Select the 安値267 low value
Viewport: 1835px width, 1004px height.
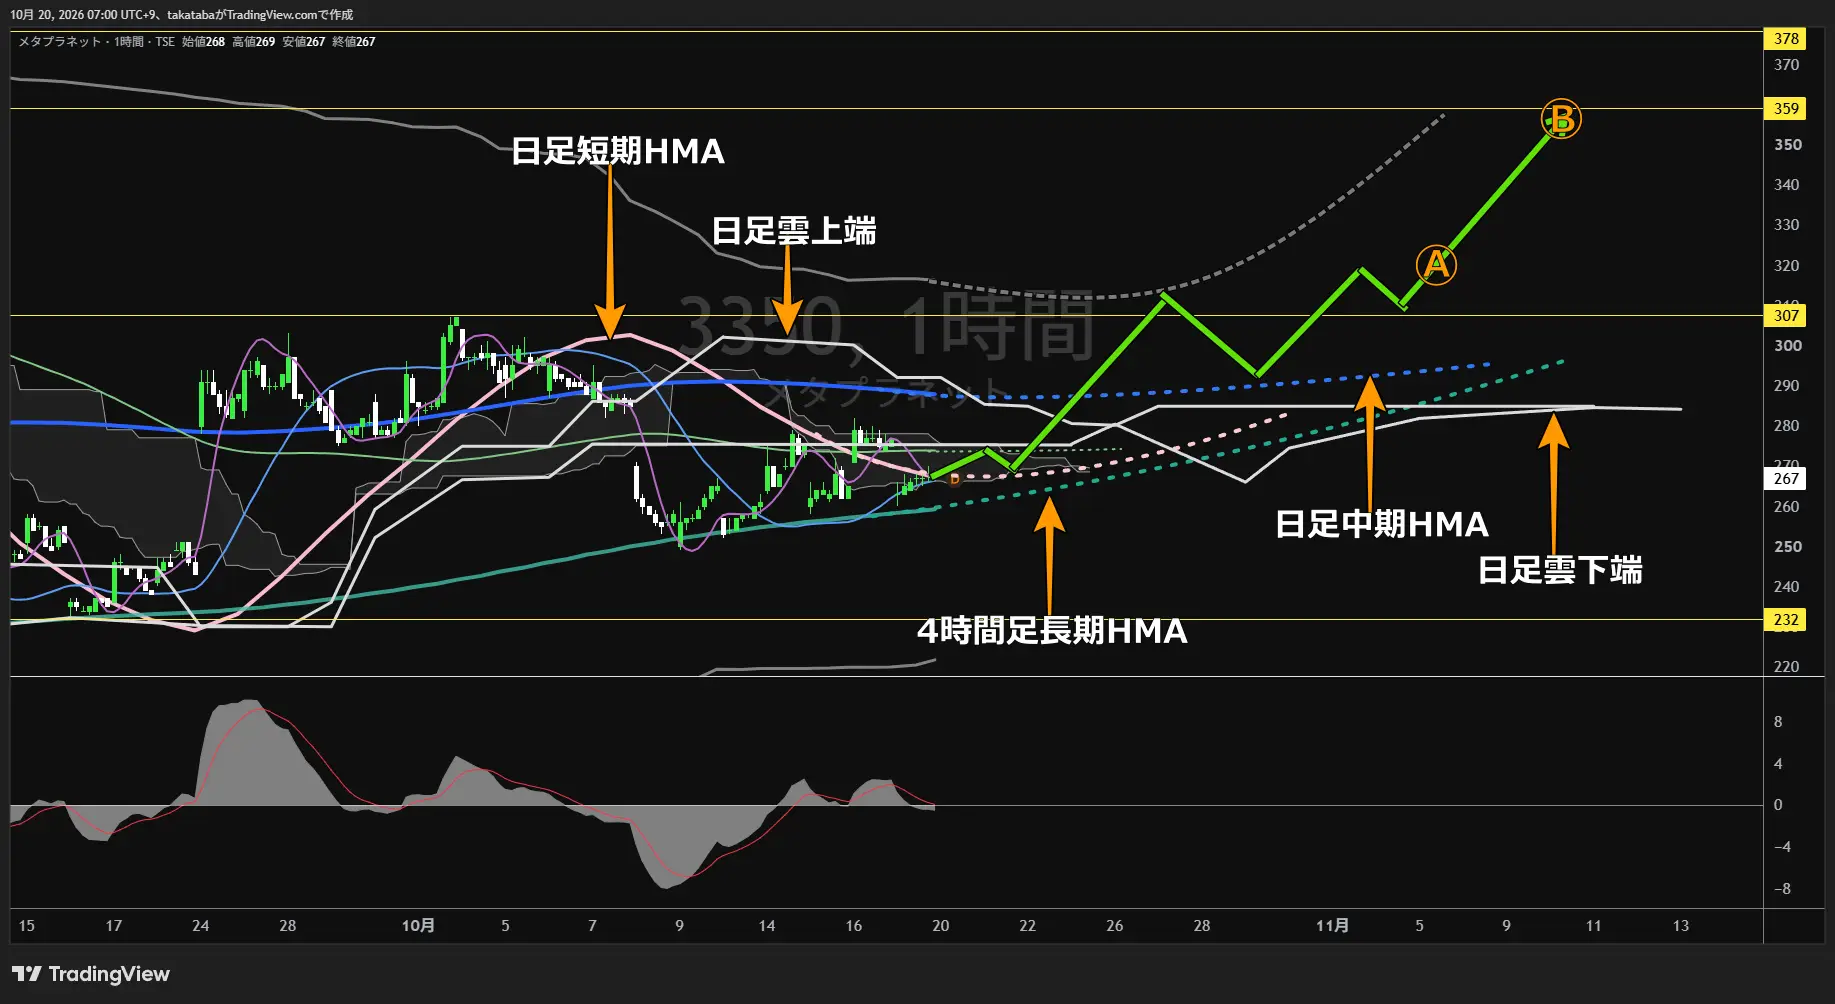pos(303,42)
